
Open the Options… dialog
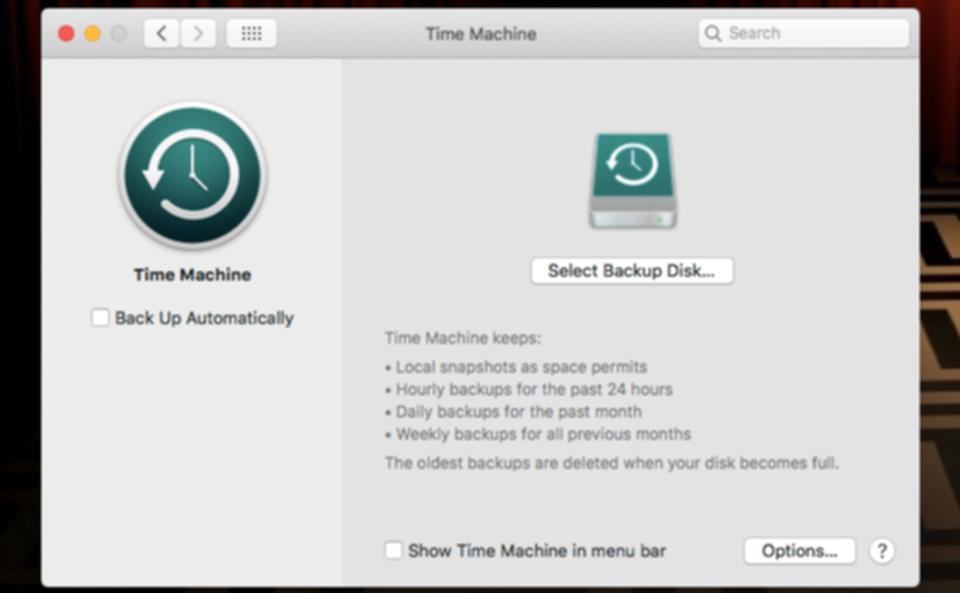800,551
